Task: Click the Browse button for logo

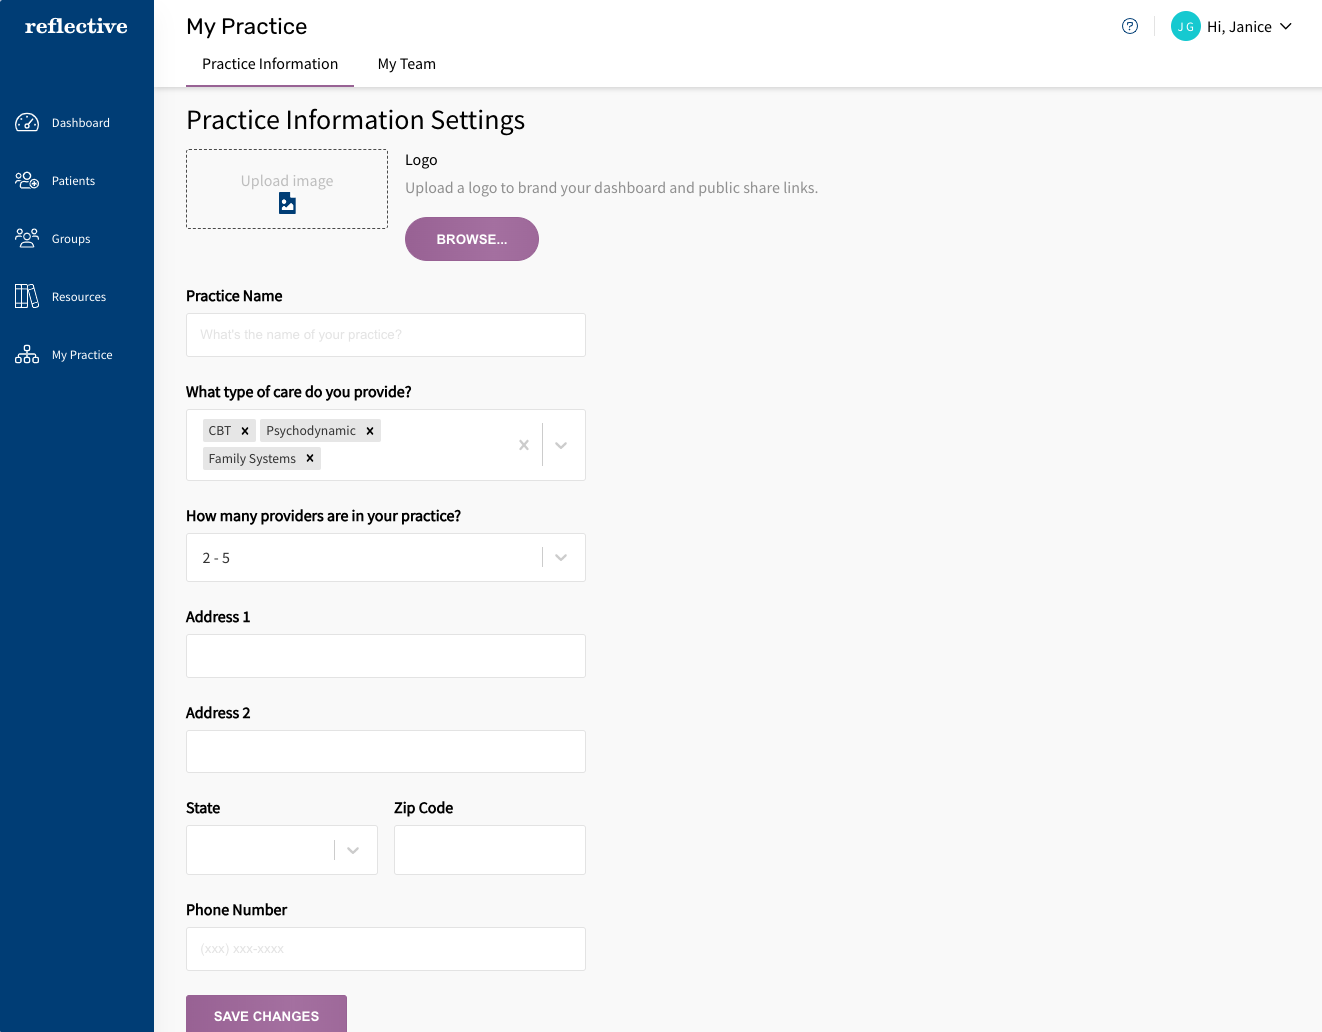Action: click(471, 239)
